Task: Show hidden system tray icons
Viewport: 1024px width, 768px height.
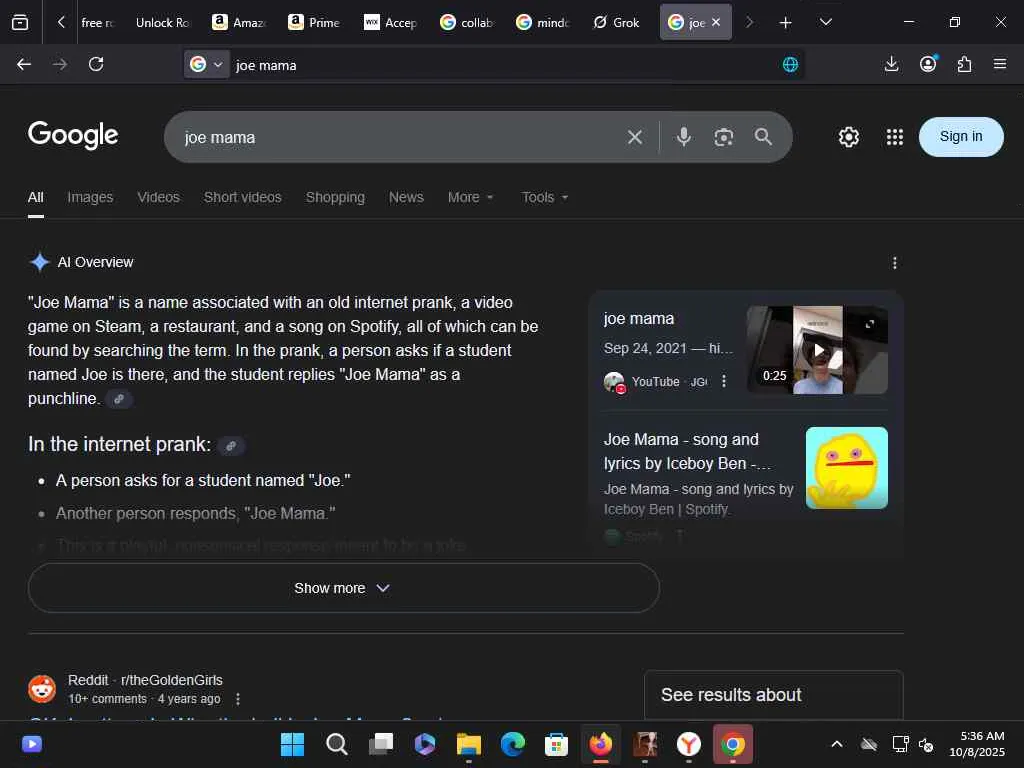Action: pyautogui.click(x=837, y=744)
